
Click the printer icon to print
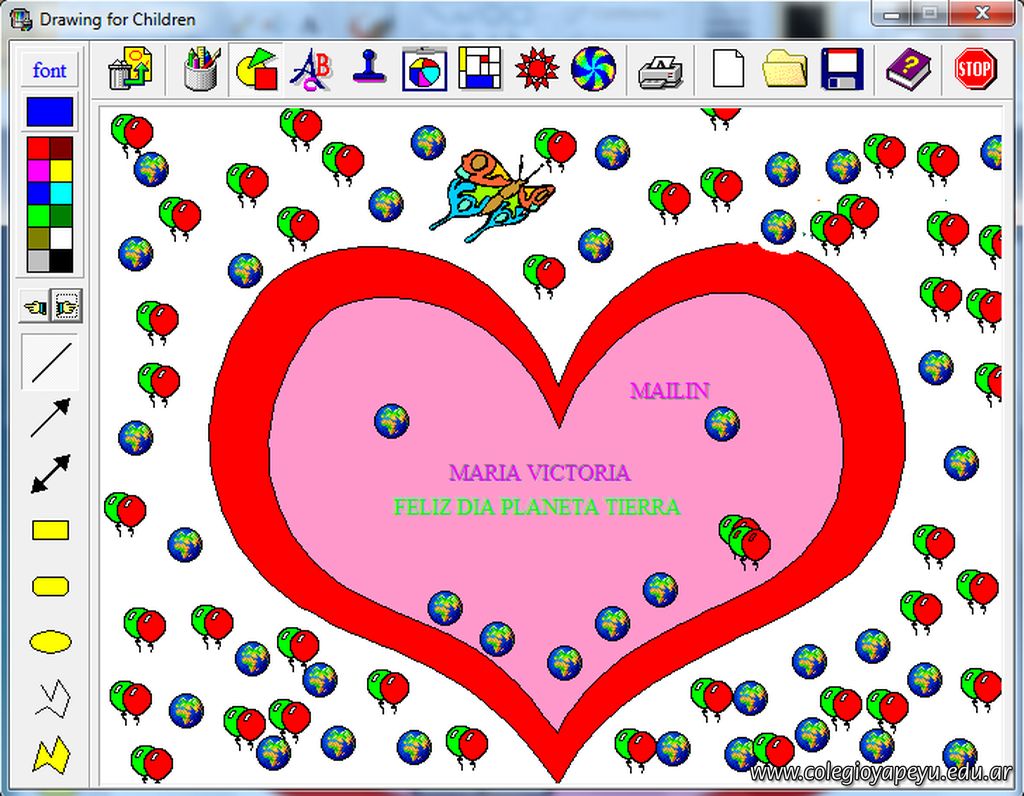661,70
